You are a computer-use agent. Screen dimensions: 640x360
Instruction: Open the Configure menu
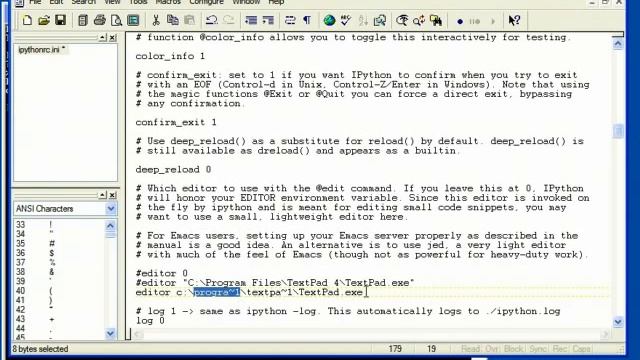207,2
